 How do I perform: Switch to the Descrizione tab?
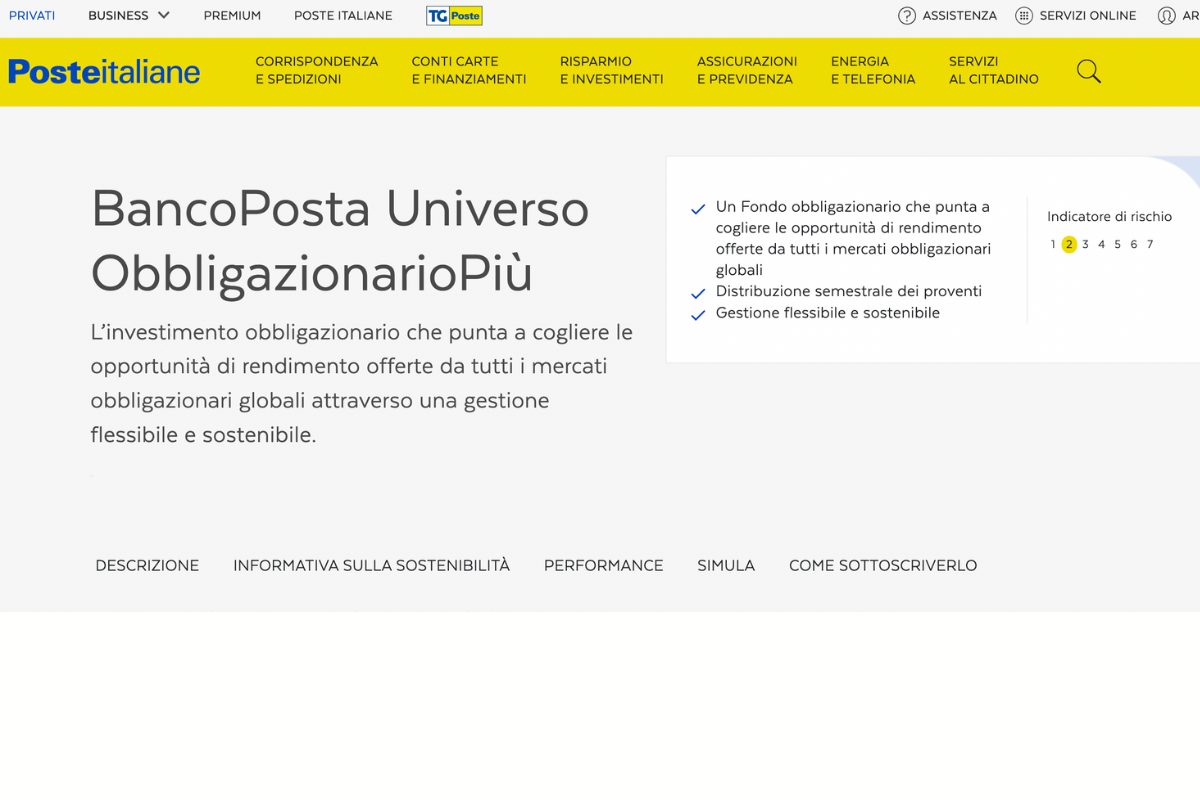(x=147, y=565)
